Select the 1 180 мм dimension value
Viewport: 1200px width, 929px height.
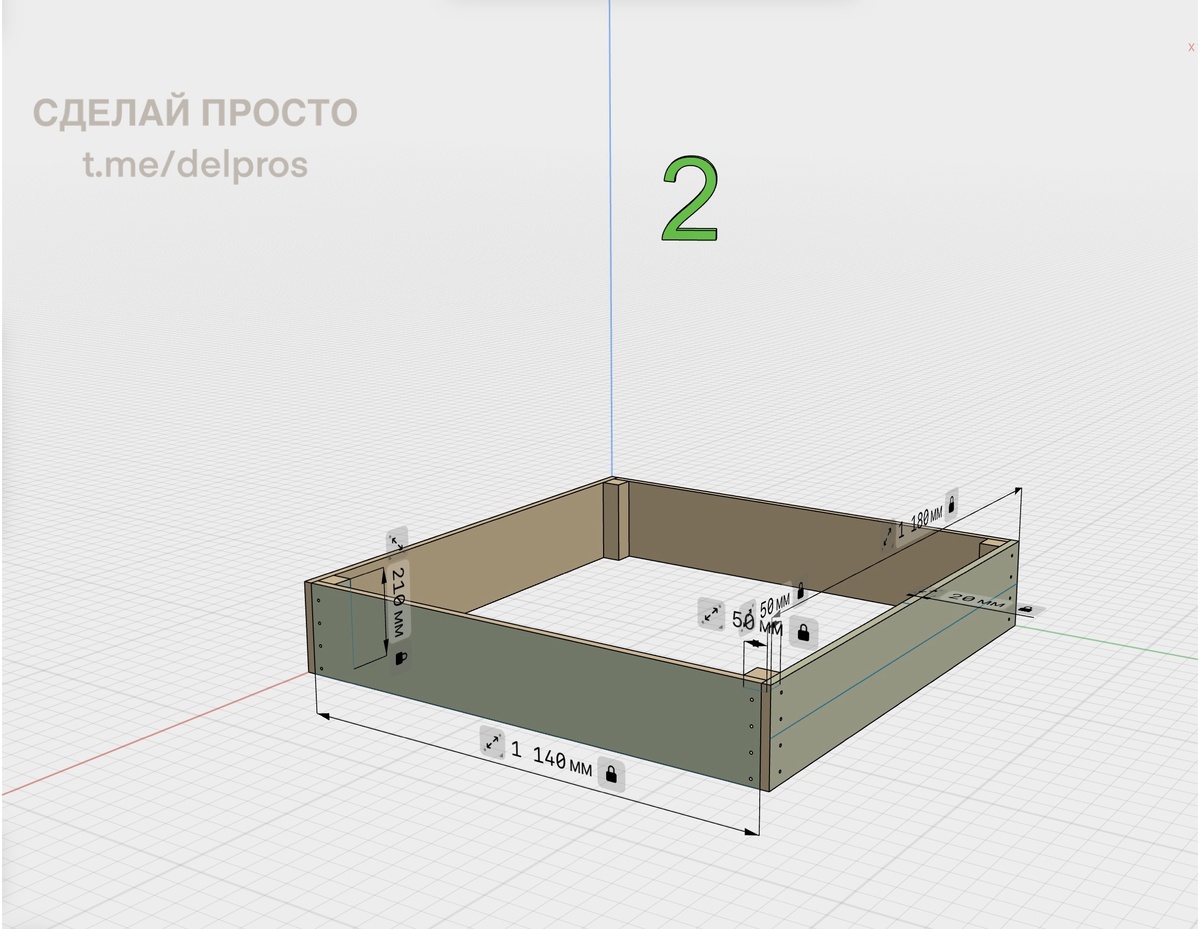[920, 520]
